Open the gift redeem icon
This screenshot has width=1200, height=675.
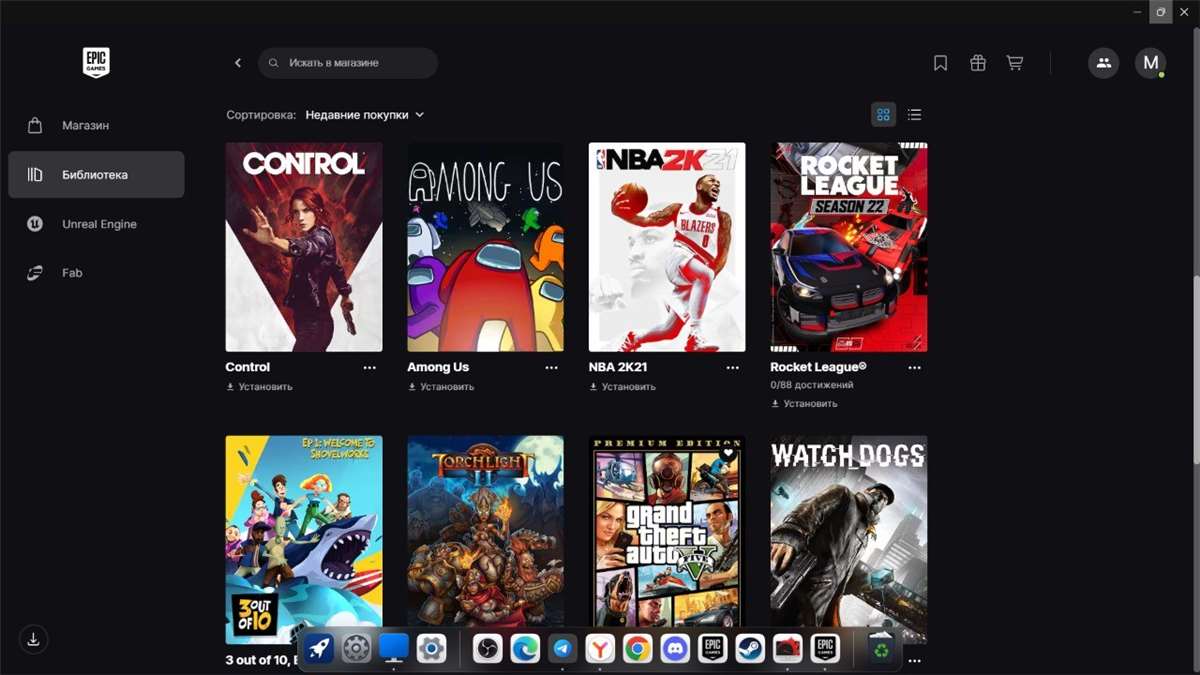pyautogui.click(x=978, y=63)
